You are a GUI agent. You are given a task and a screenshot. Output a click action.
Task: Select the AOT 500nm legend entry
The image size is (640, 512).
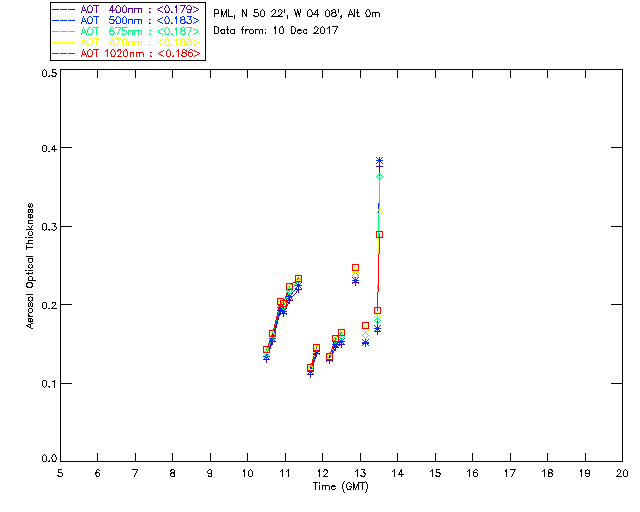point(127,20)
